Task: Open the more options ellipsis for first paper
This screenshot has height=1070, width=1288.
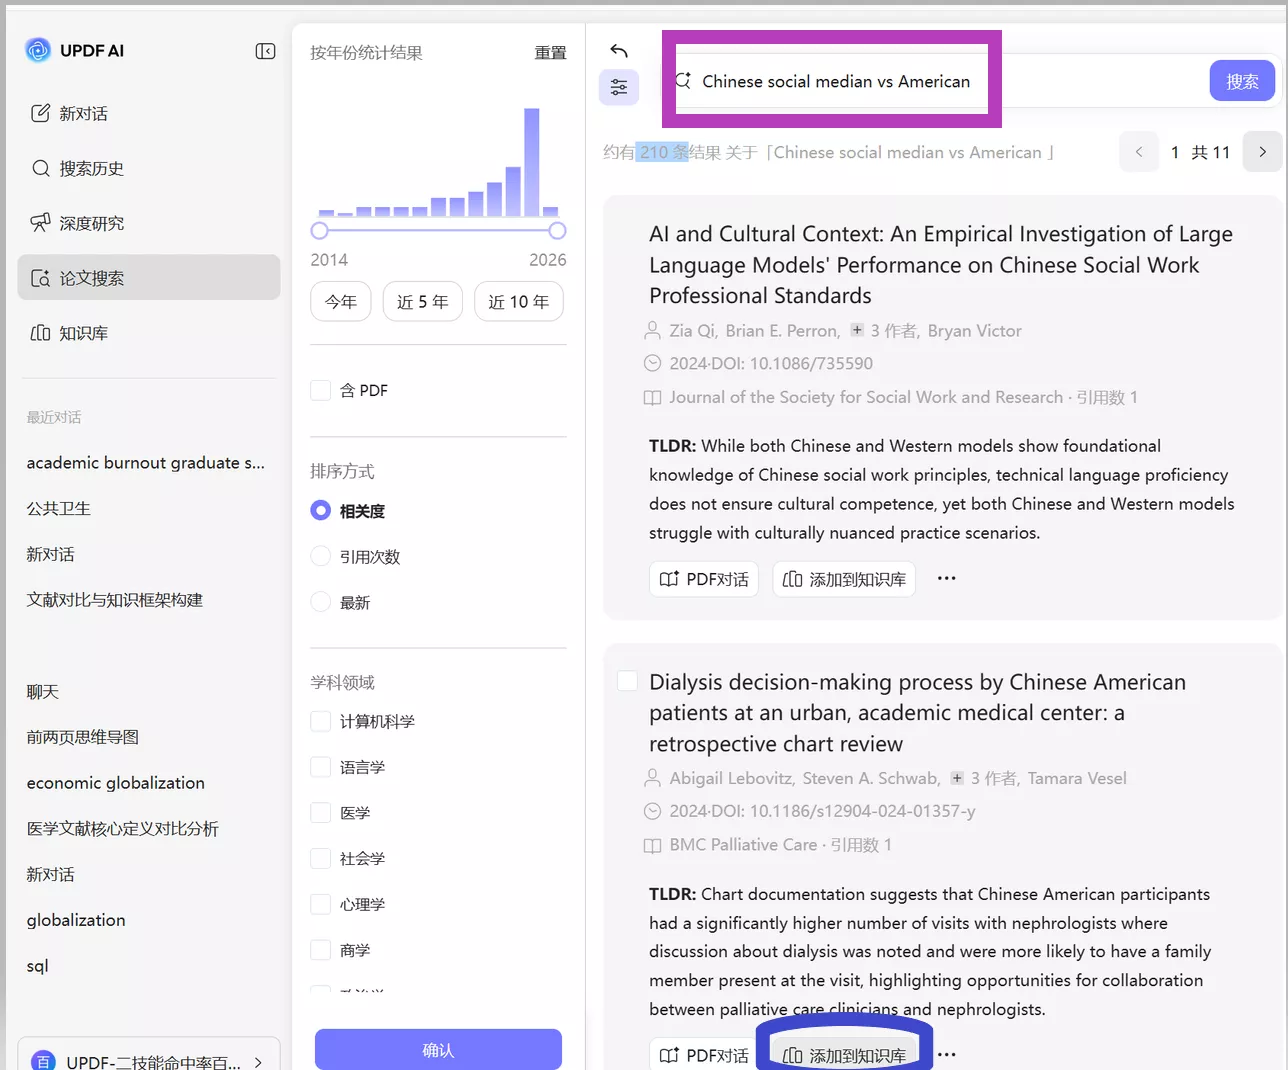Action: pos(946,578)
